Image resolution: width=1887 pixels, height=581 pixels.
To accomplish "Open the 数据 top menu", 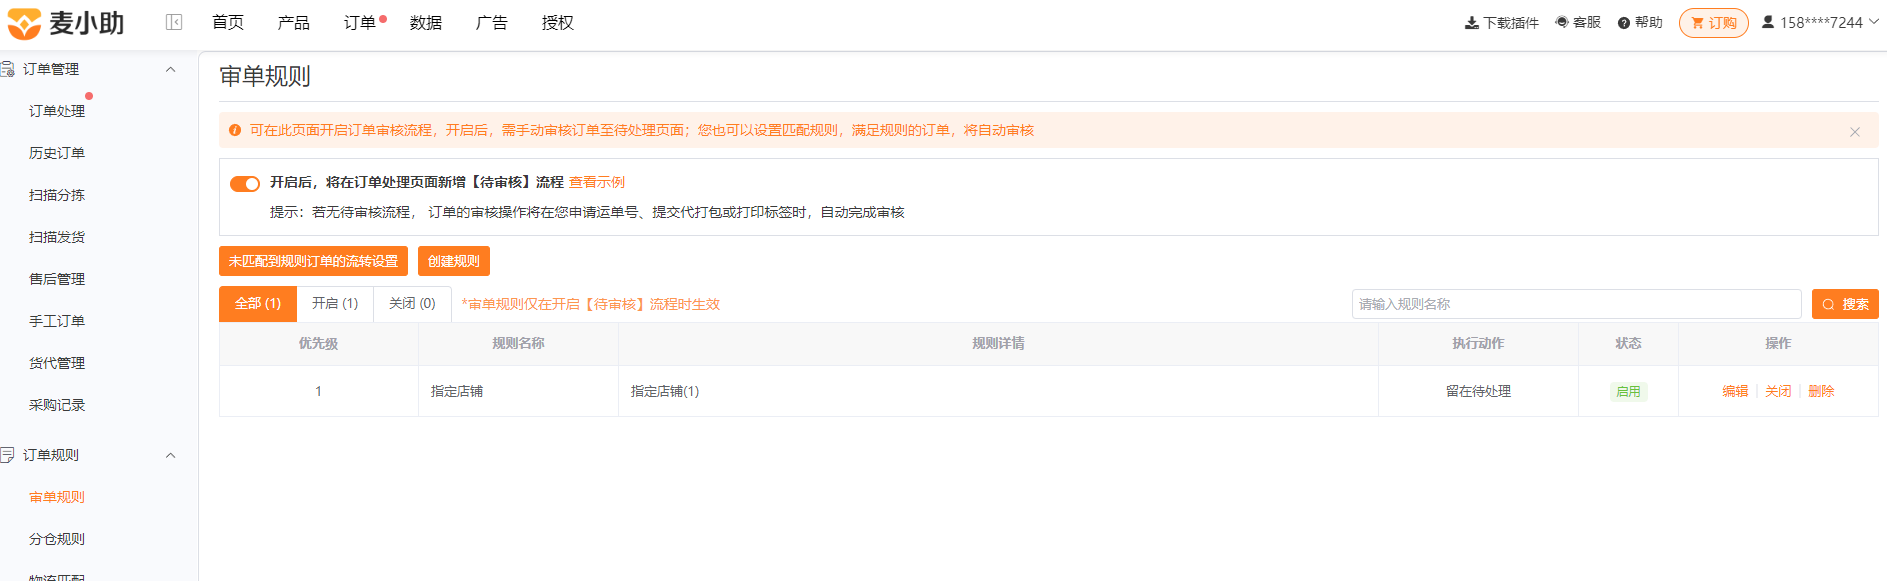I will [426, 22].
